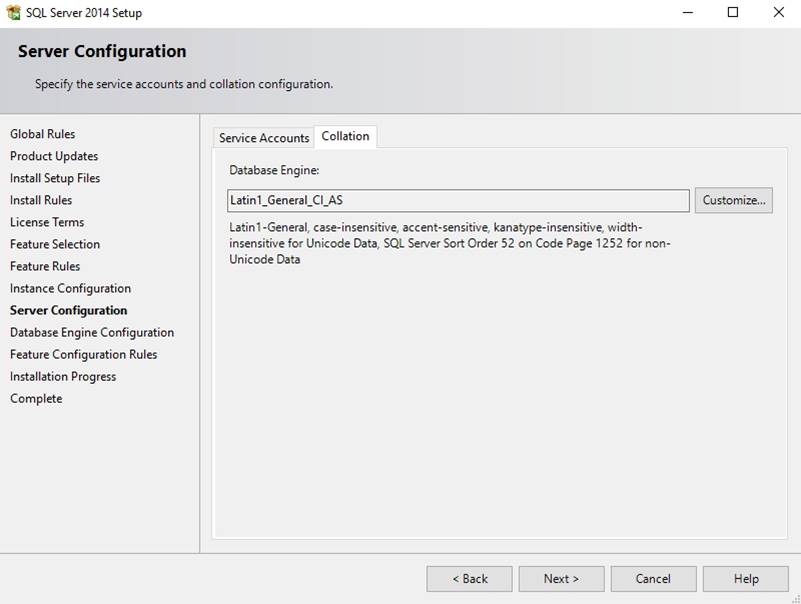801x604 pixels.
Task: Select the Collation tab
Action: 345,136
